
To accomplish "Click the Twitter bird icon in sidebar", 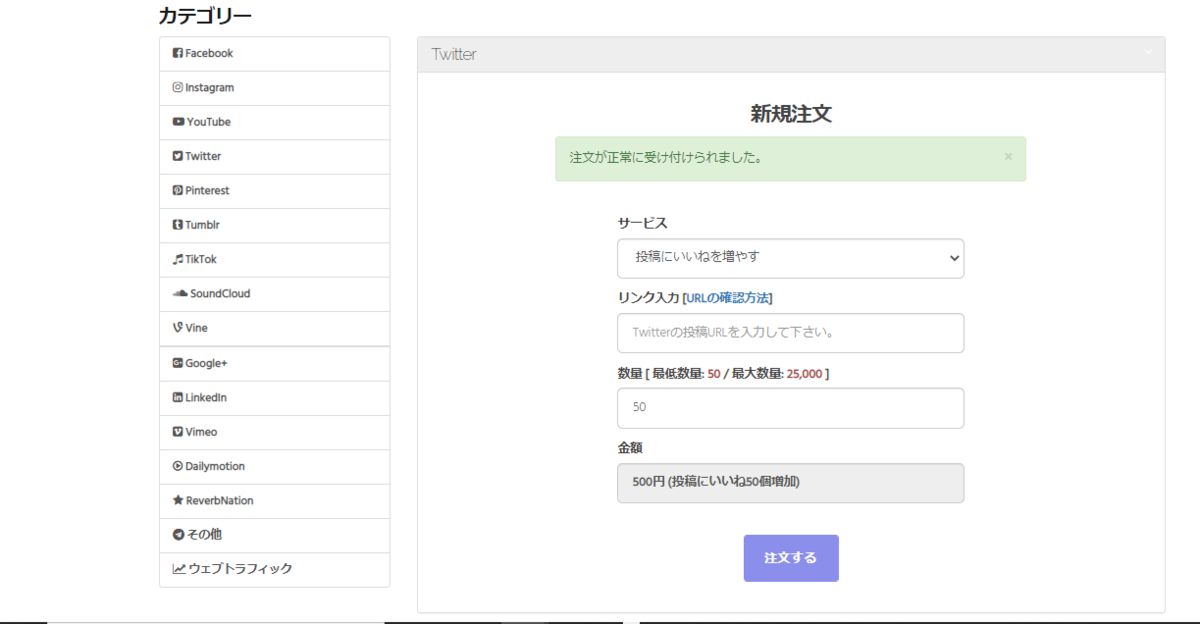I will 178,156.
